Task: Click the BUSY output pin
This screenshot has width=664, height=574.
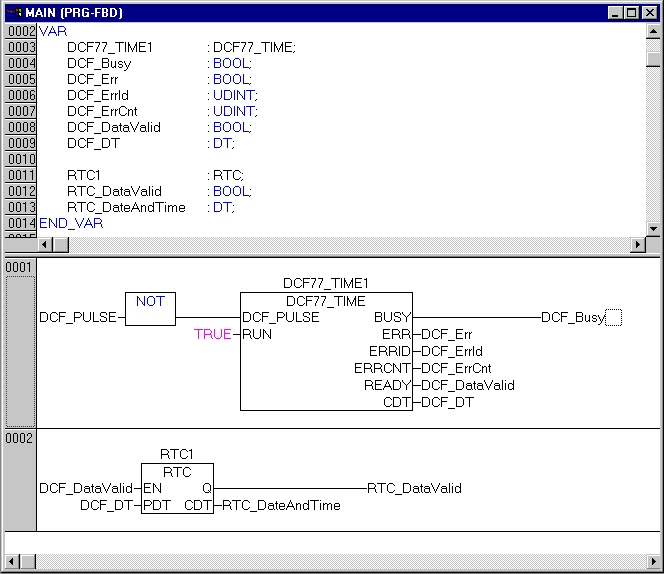Action: coord(392,317)
